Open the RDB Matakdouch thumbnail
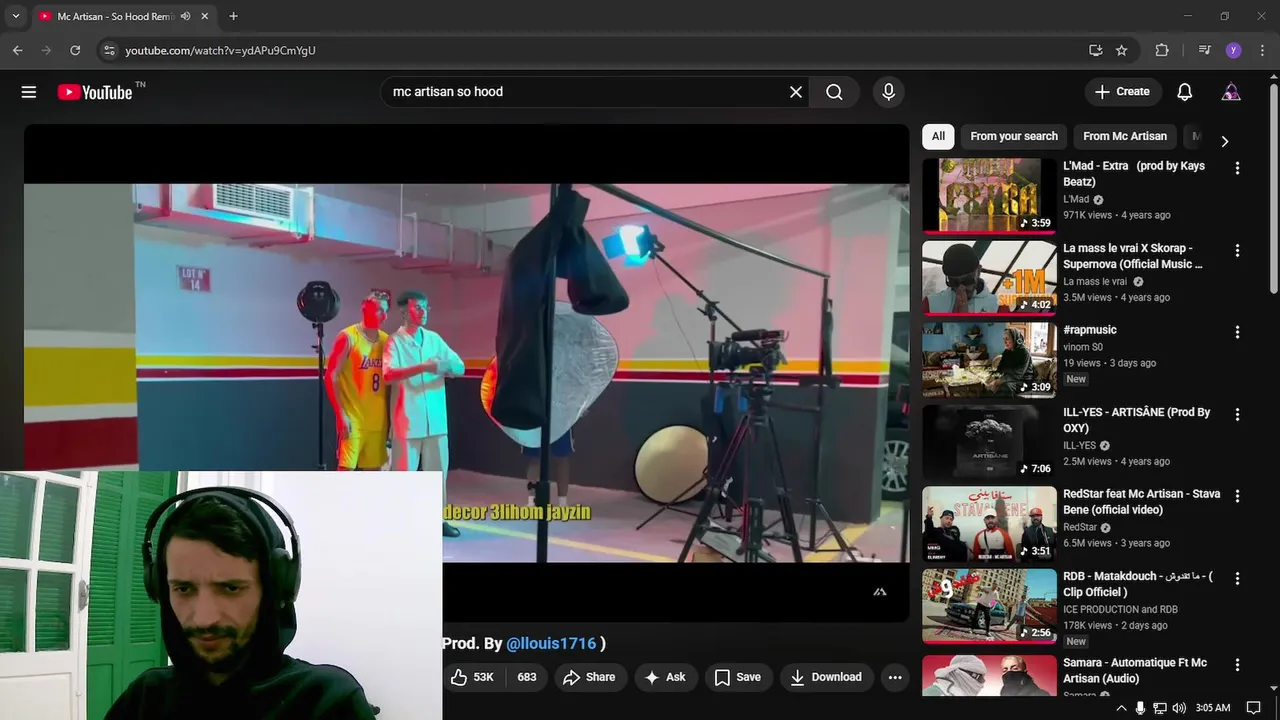 (989, 606)
